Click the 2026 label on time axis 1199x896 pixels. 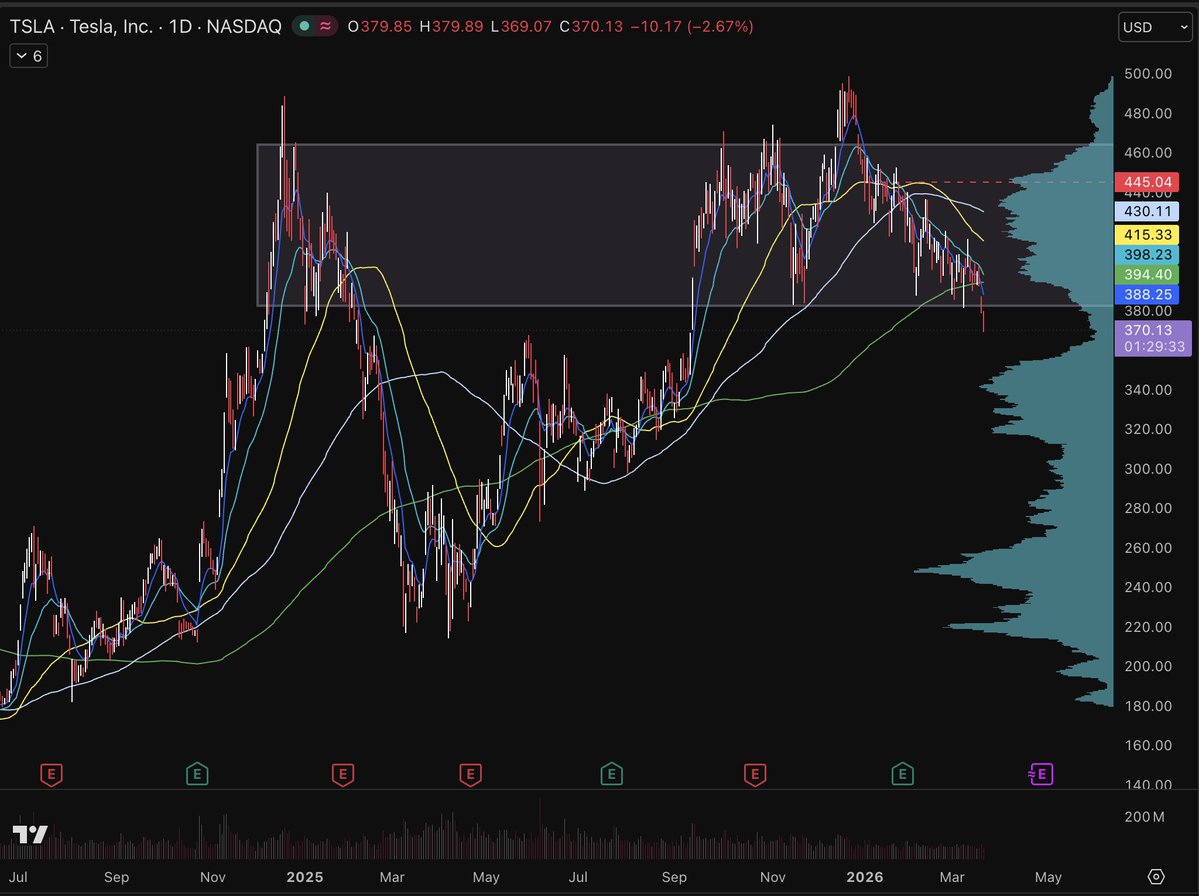865,877
